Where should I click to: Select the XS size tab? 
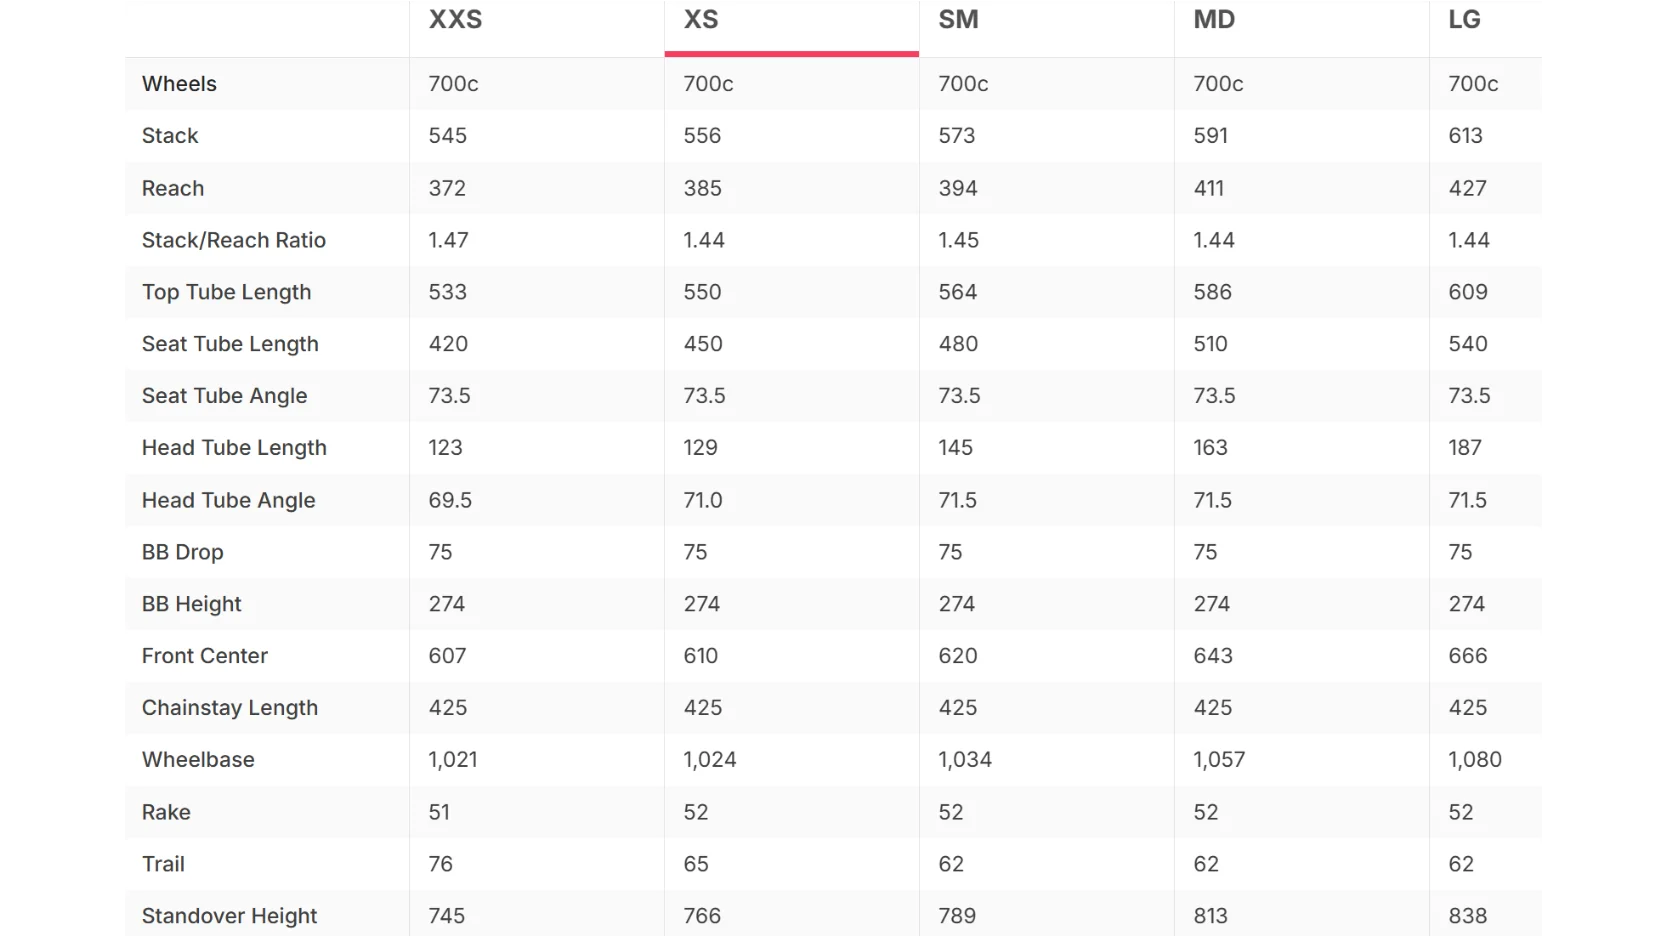click(x=701, y=20)
